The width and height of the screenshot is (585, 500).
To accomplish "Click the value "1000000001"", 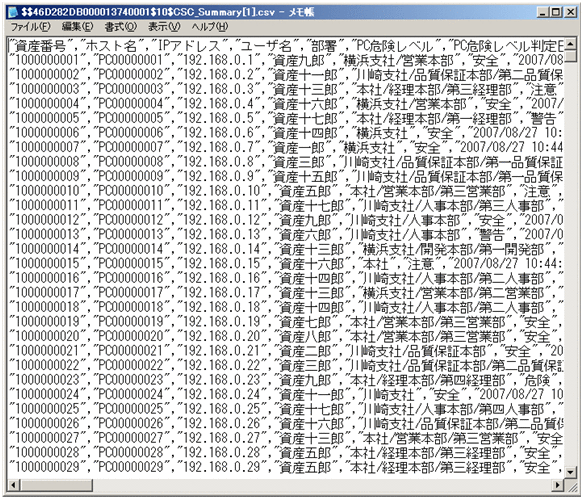I will click(47, 60).
